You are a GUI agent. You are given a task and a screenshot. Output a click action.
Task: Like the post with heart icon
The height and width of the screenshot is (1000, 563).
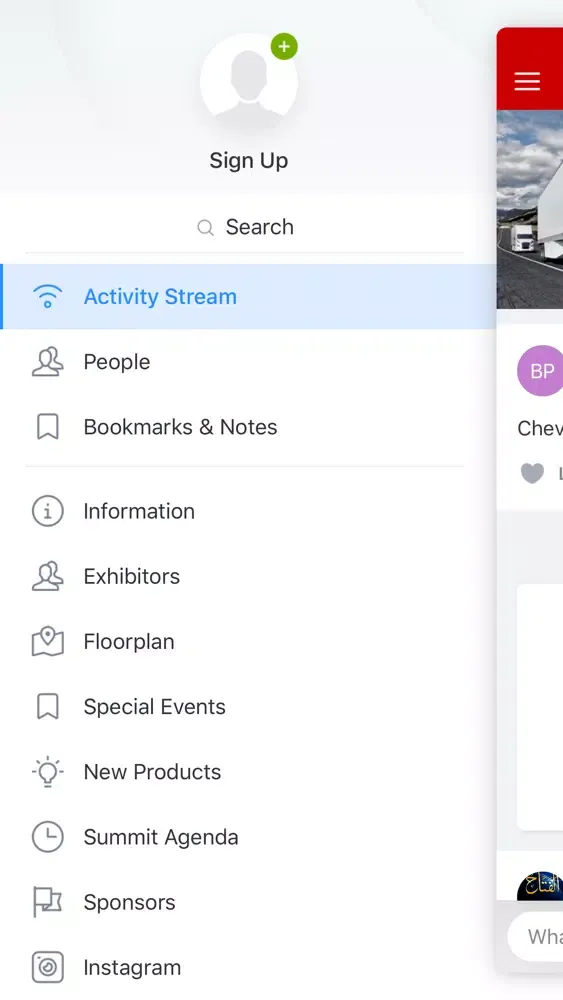coord(532,473)
